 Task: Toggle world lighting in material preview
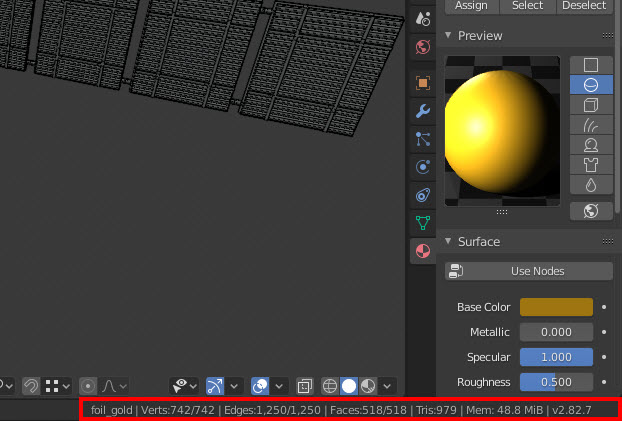click(x=591, y=211)
